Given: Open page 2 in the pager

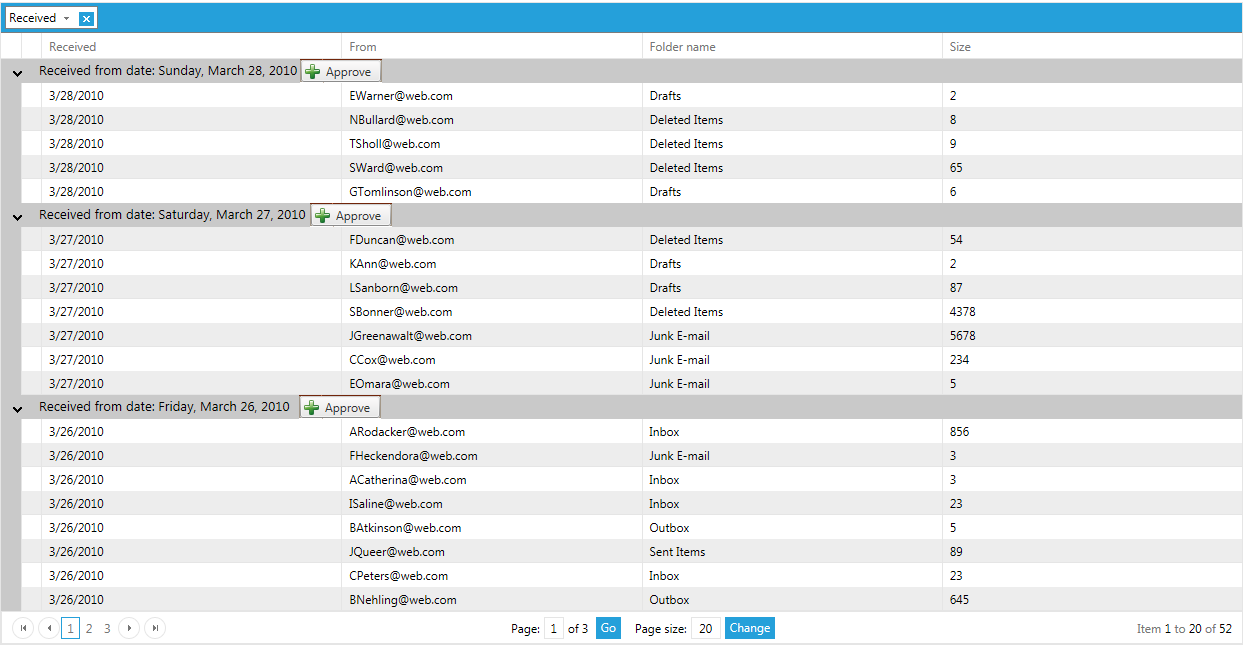Looking at the screenshot, I should coord(89,628).
